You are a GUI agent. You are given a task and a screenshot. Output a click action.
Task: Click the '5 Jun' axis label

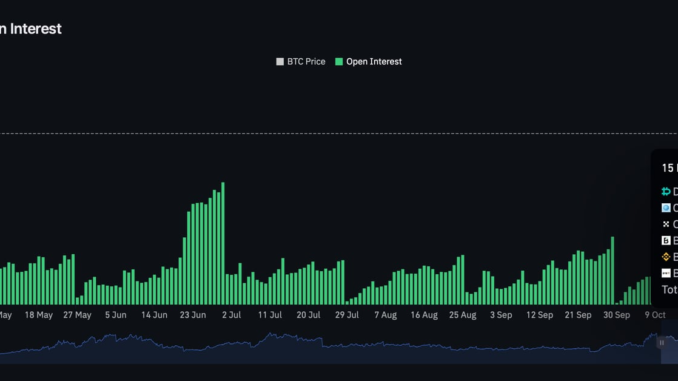click(116, 315)
